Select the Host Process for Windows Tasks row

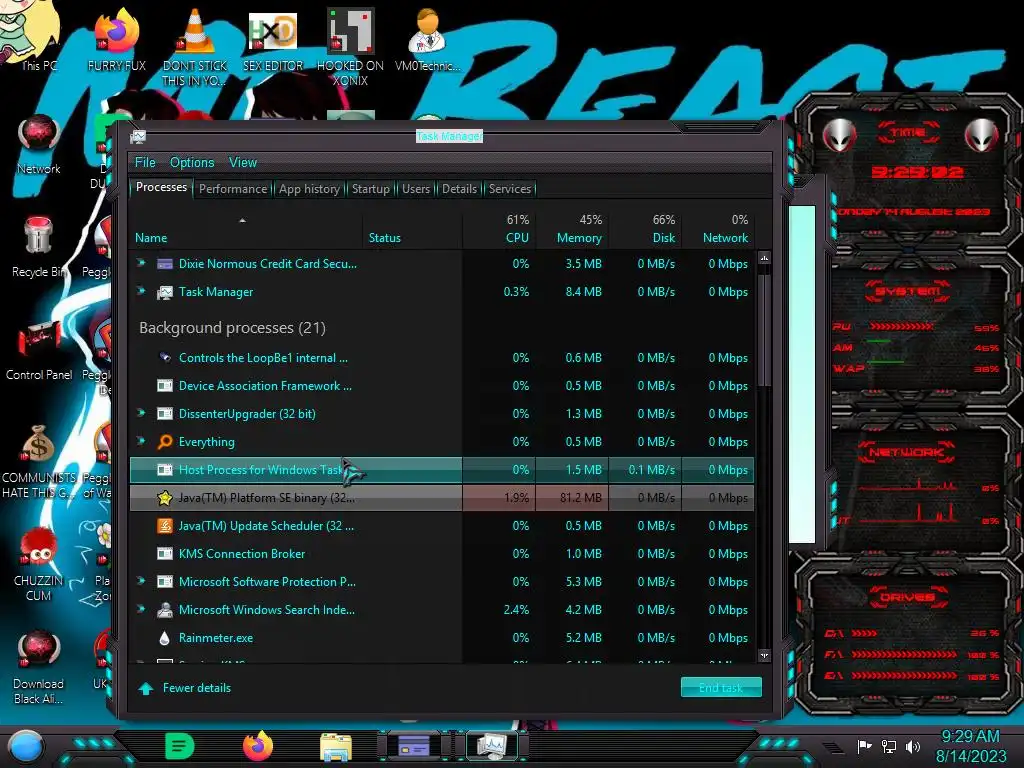(x=442, y=470)
